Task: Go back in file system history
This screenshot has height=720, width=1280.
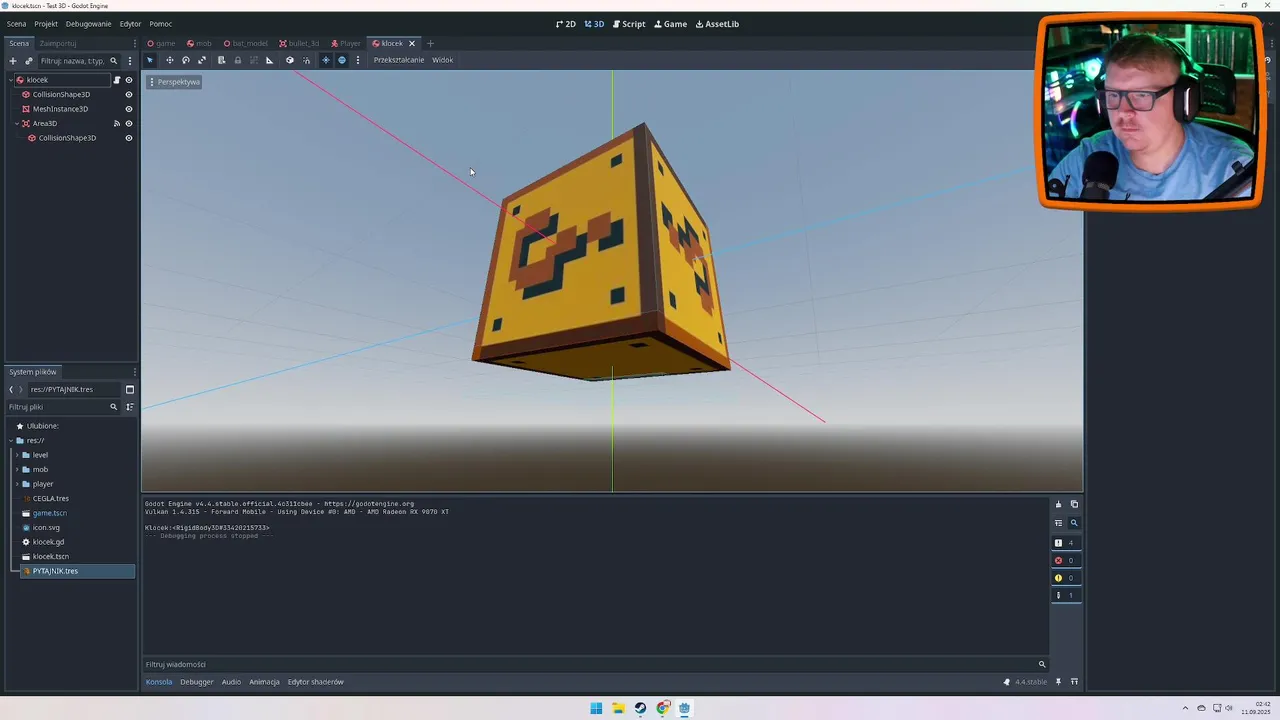Action: pos(11,390)
